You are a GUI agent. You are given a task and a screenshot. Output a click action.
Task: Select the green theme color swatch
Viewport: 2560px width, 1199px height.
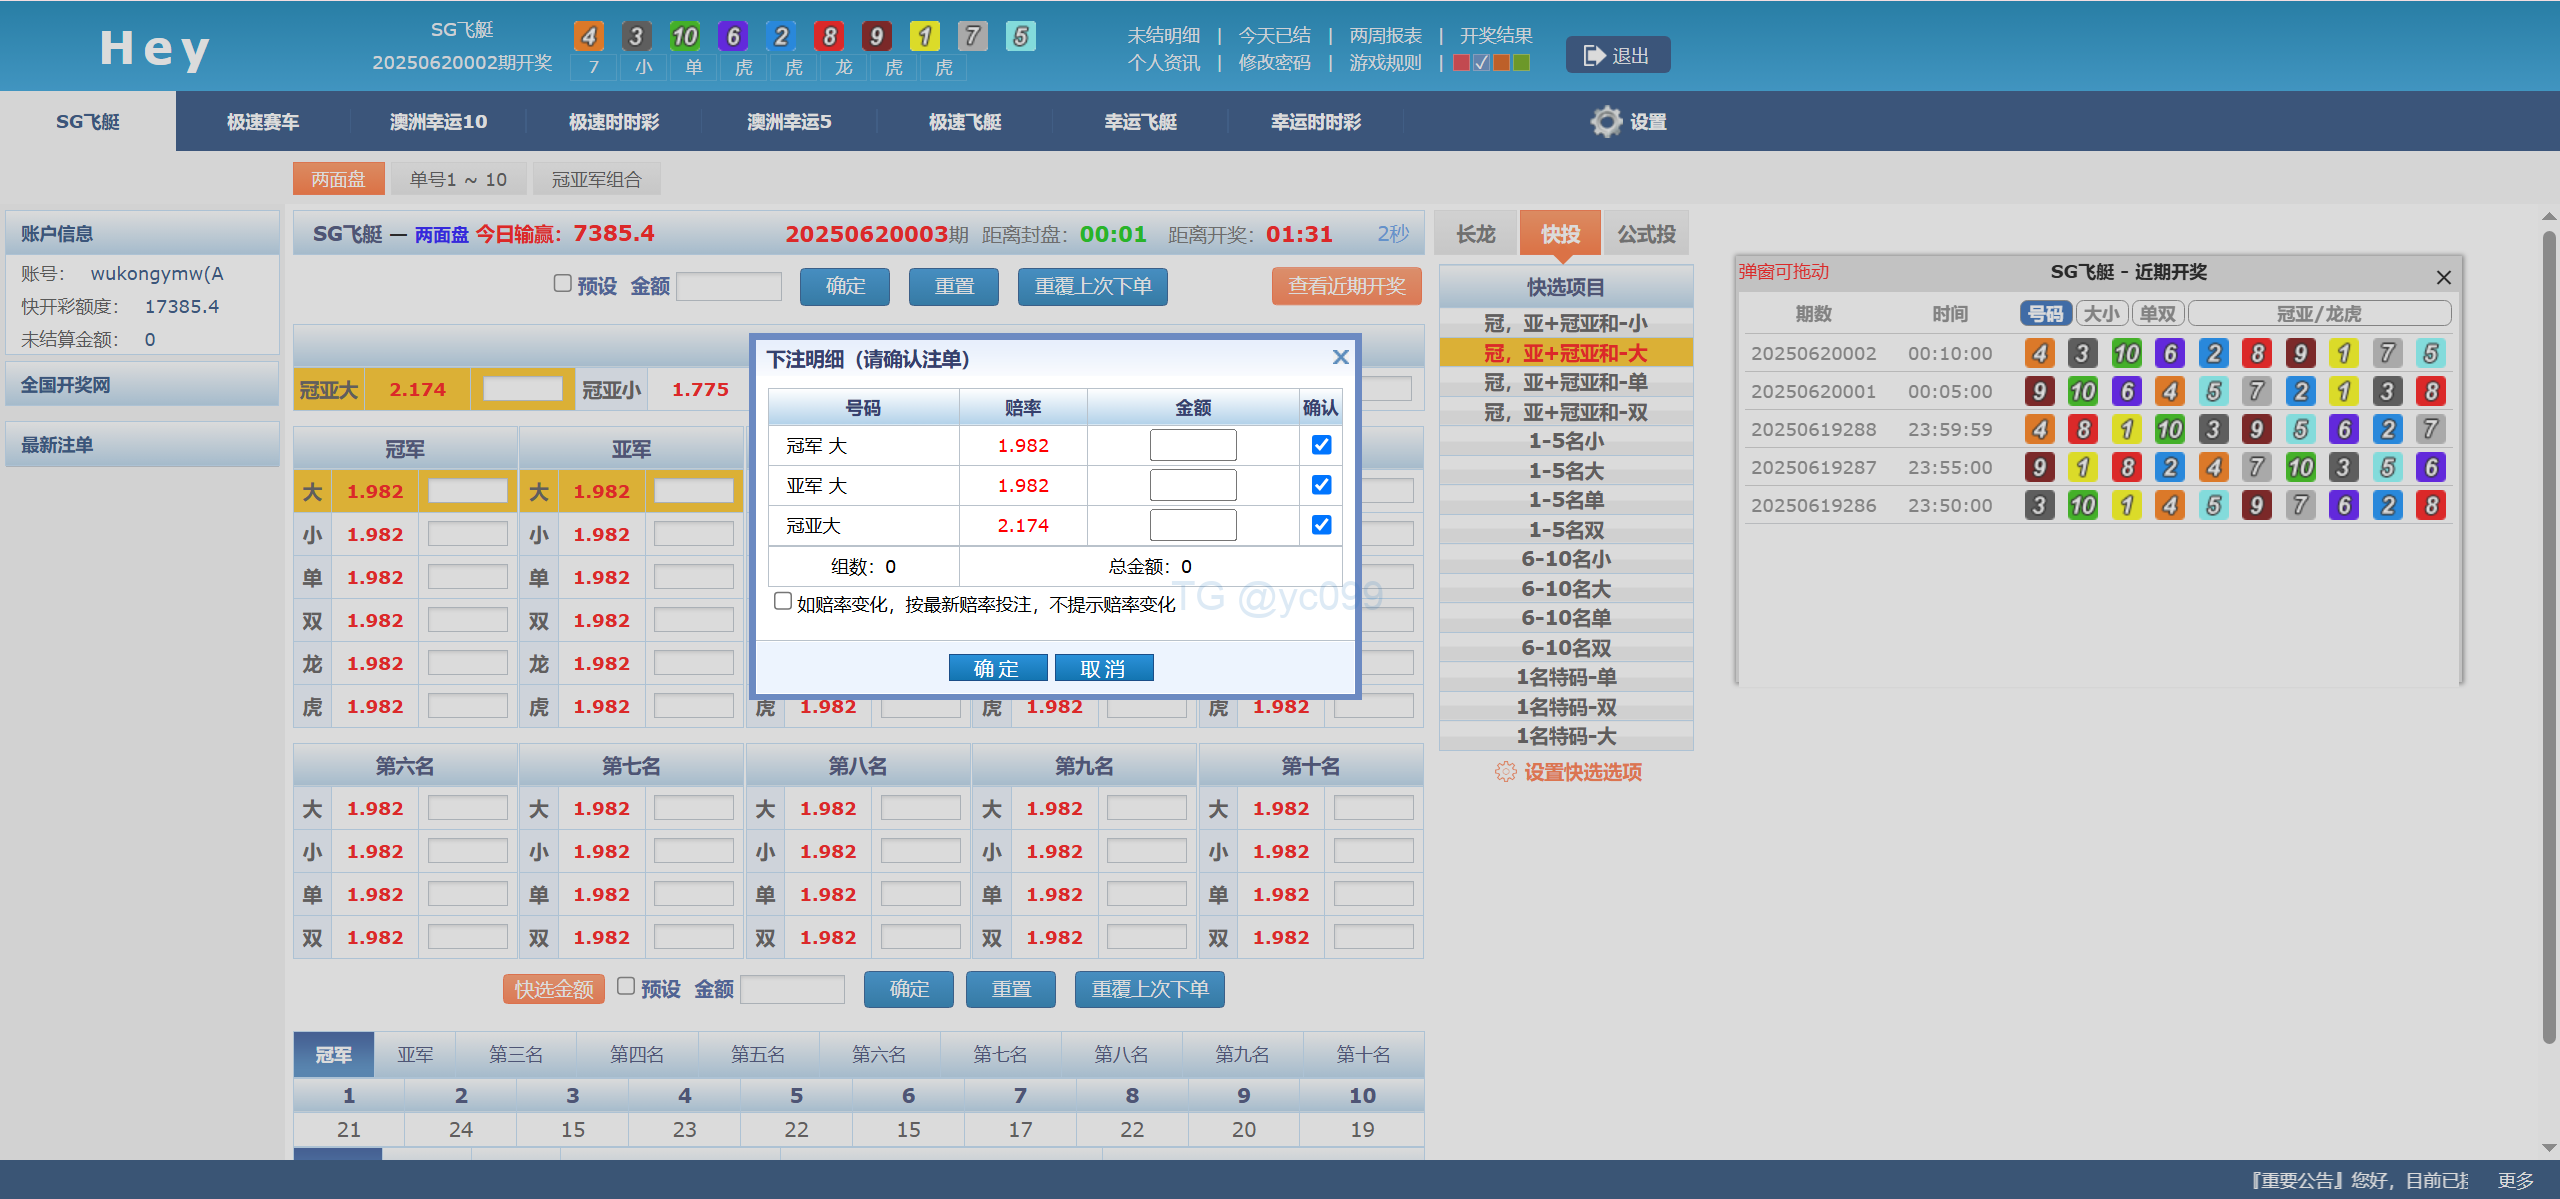tap(1521, 63)
